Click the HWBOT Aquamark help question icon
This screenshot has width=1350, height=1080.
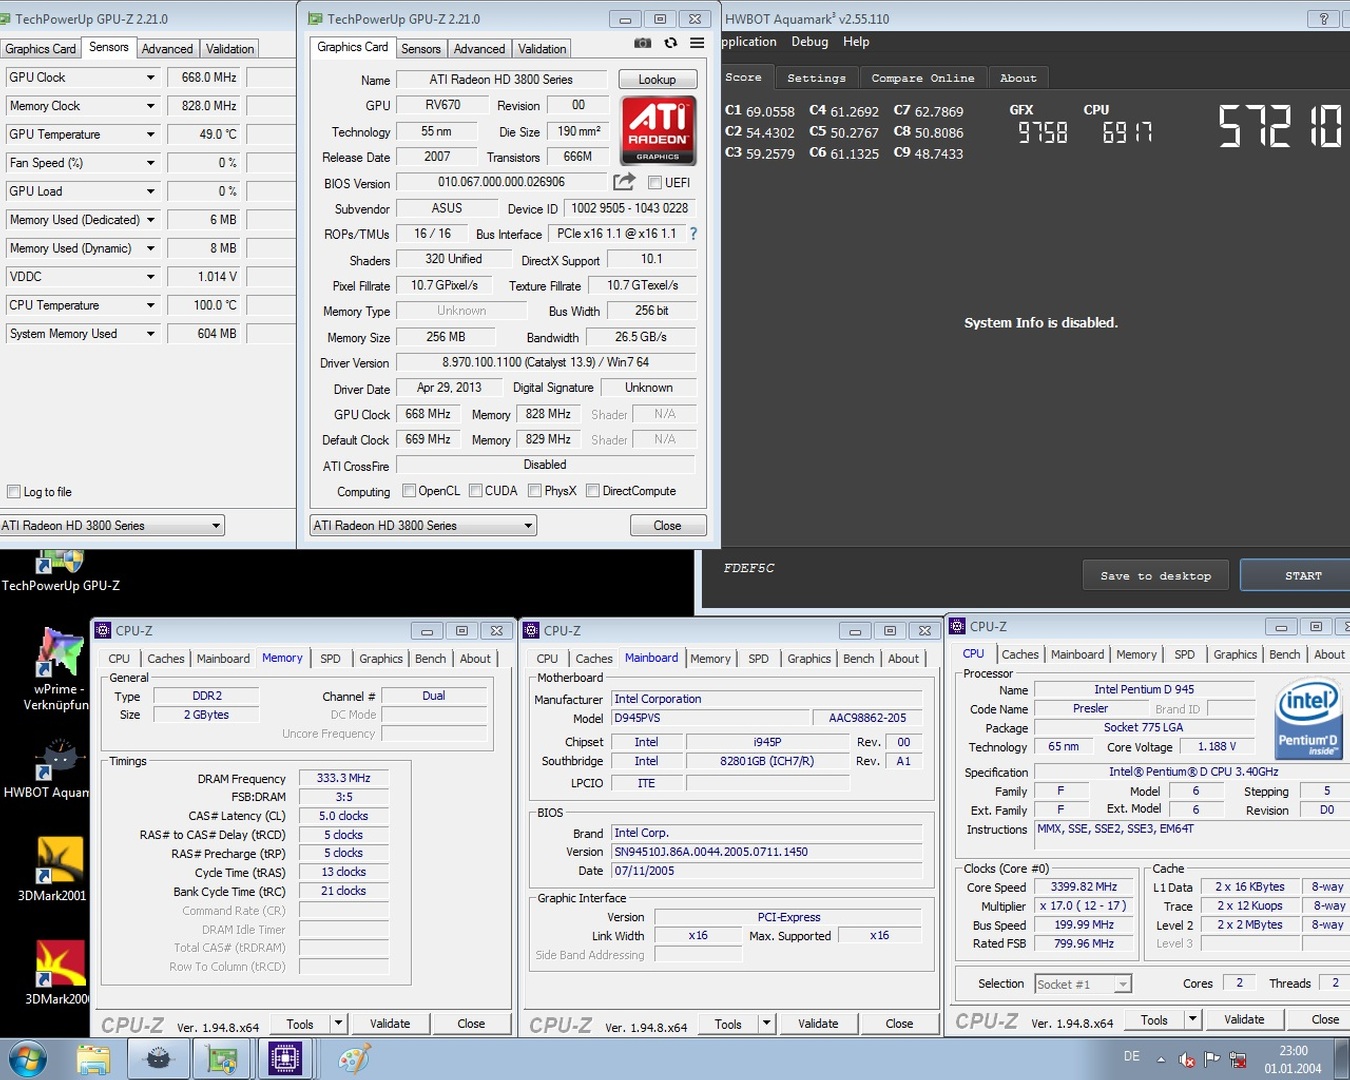(x=1324, y=18)
